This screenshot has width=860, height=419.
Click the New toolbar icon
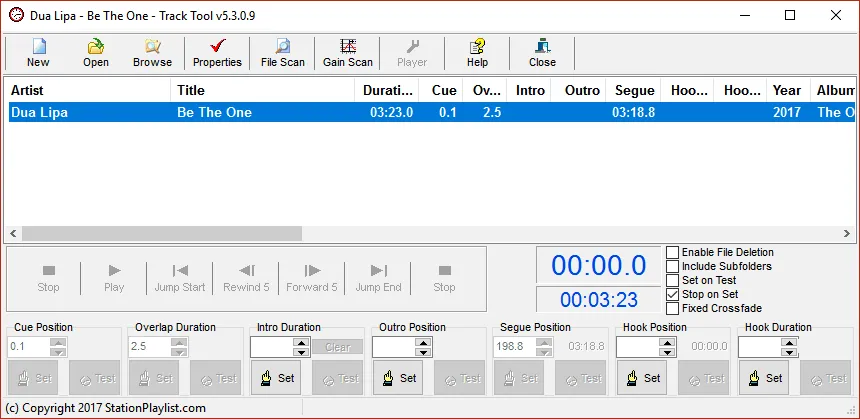(38, 53)
